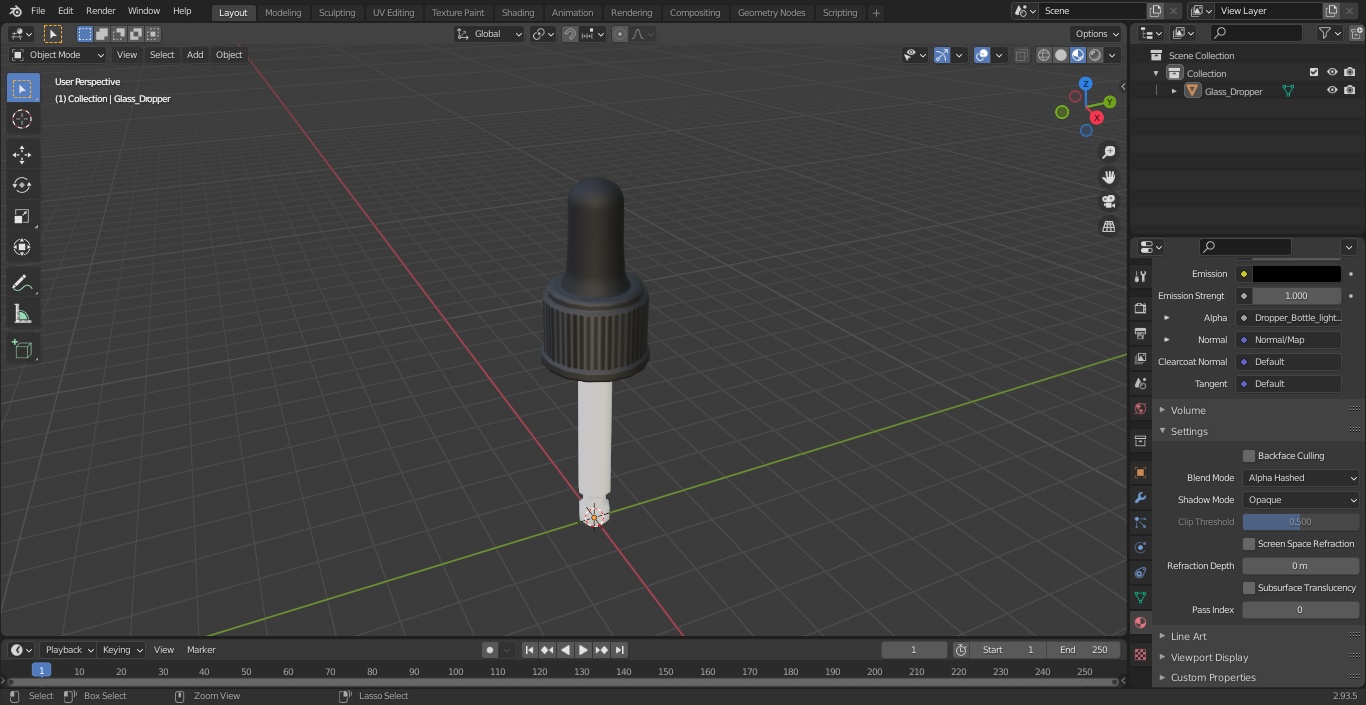1366x705 pixels.
Task: Click Refraction Depth 0 m field
Action: (1301, 566)
